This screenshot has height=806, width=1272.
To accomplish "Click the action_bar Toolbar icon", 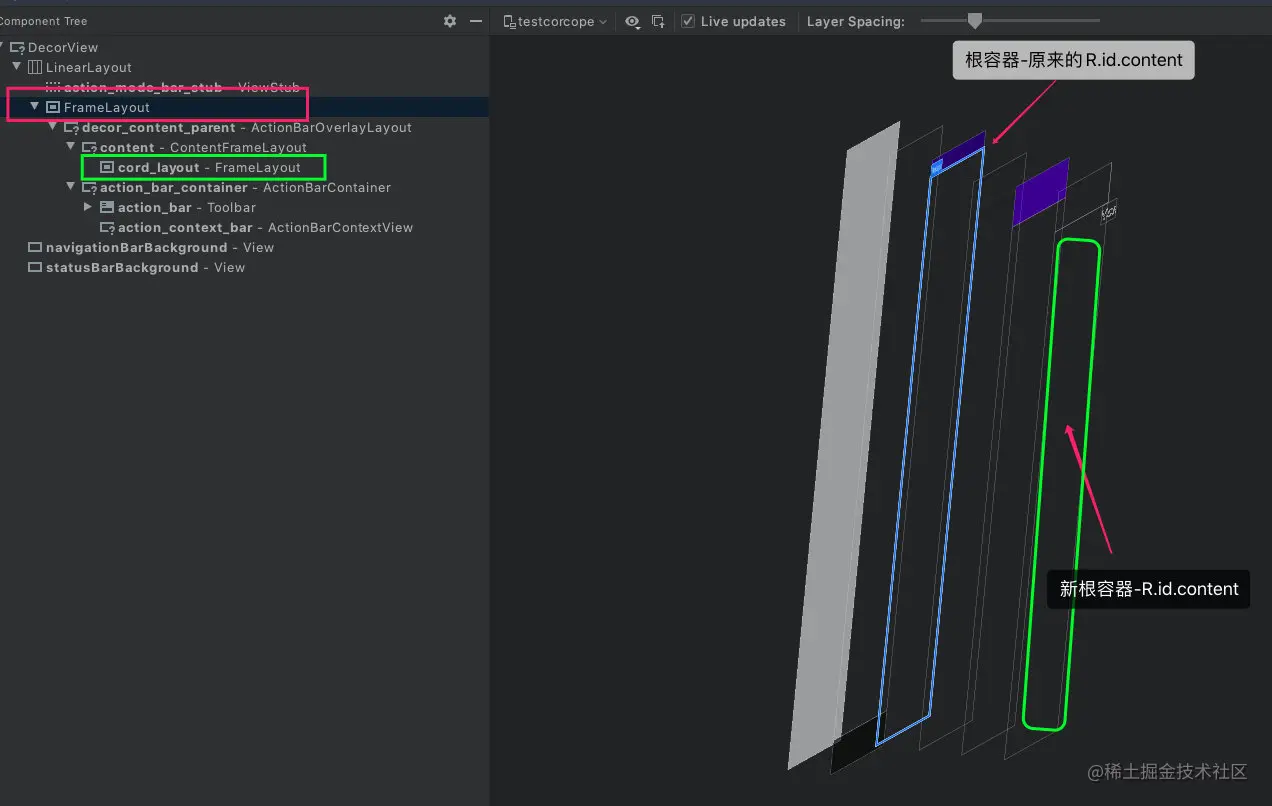I will pyautogui.click(x=107, y=207).
